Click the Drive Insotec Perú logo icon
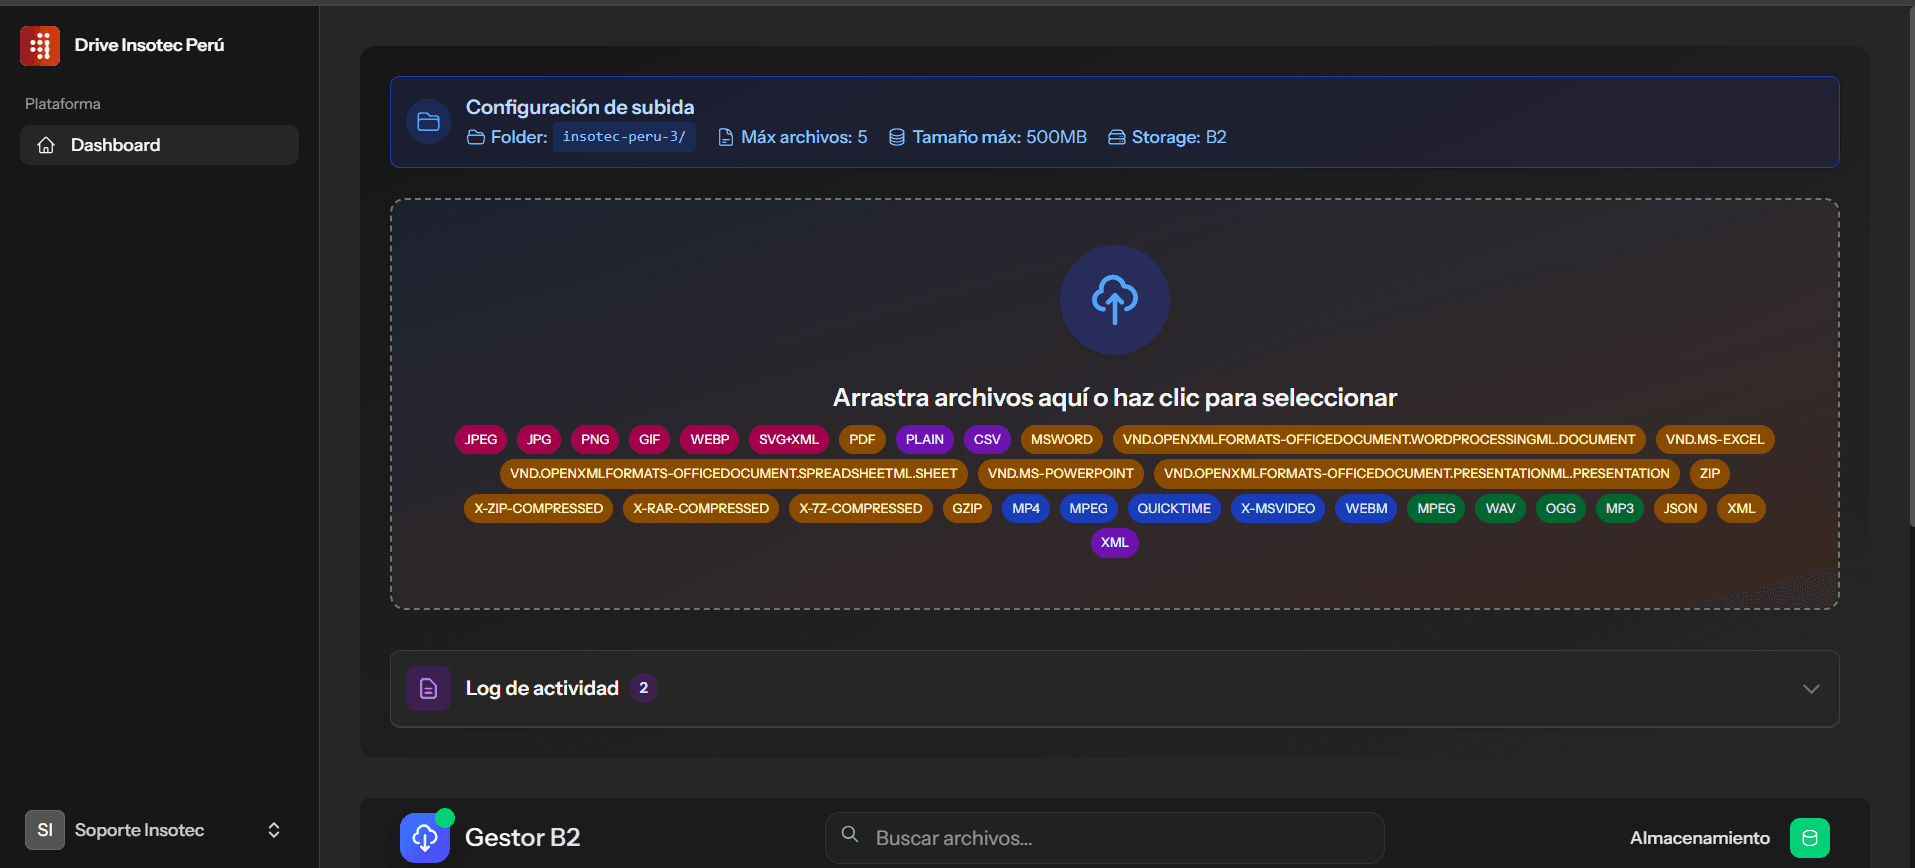Viewport: 1915px width, 868px height. point(40,46)
